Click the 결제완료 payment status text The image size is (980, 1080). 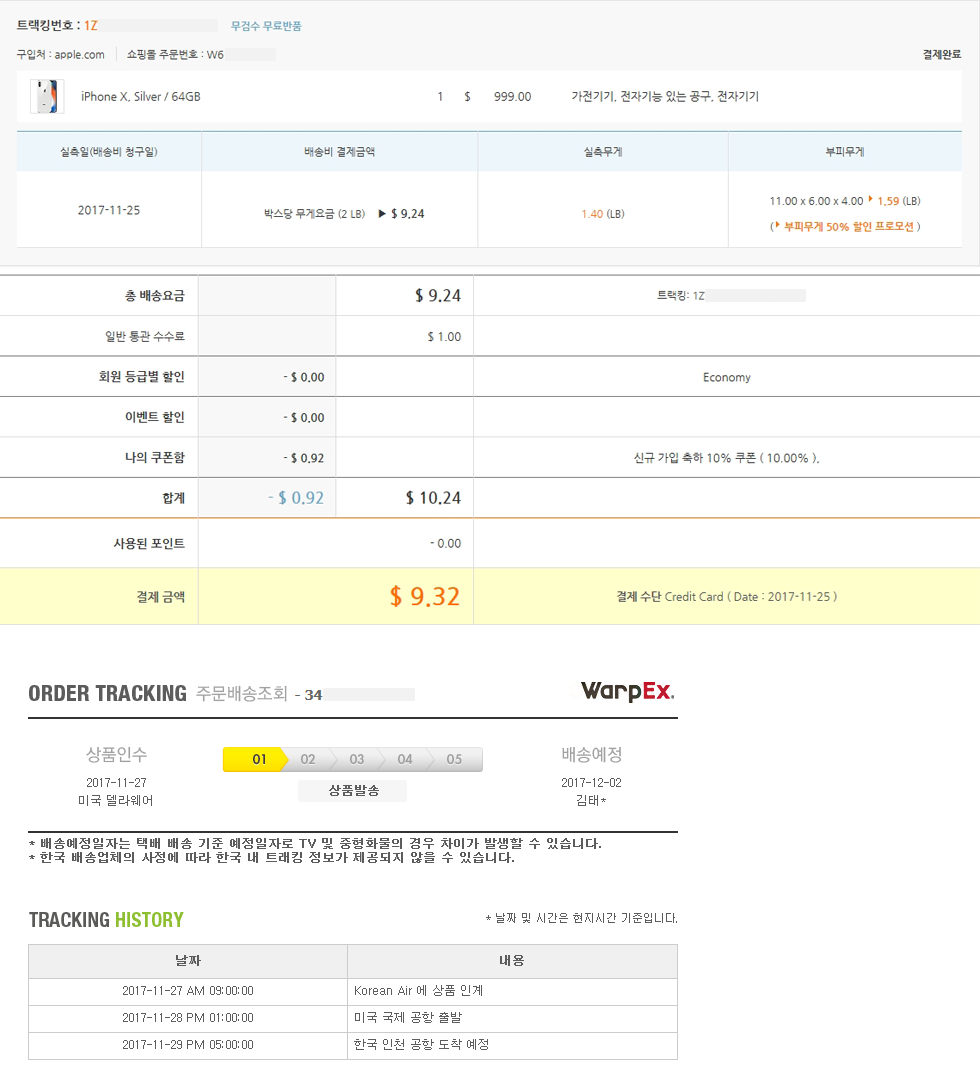[x=941, y=55]
